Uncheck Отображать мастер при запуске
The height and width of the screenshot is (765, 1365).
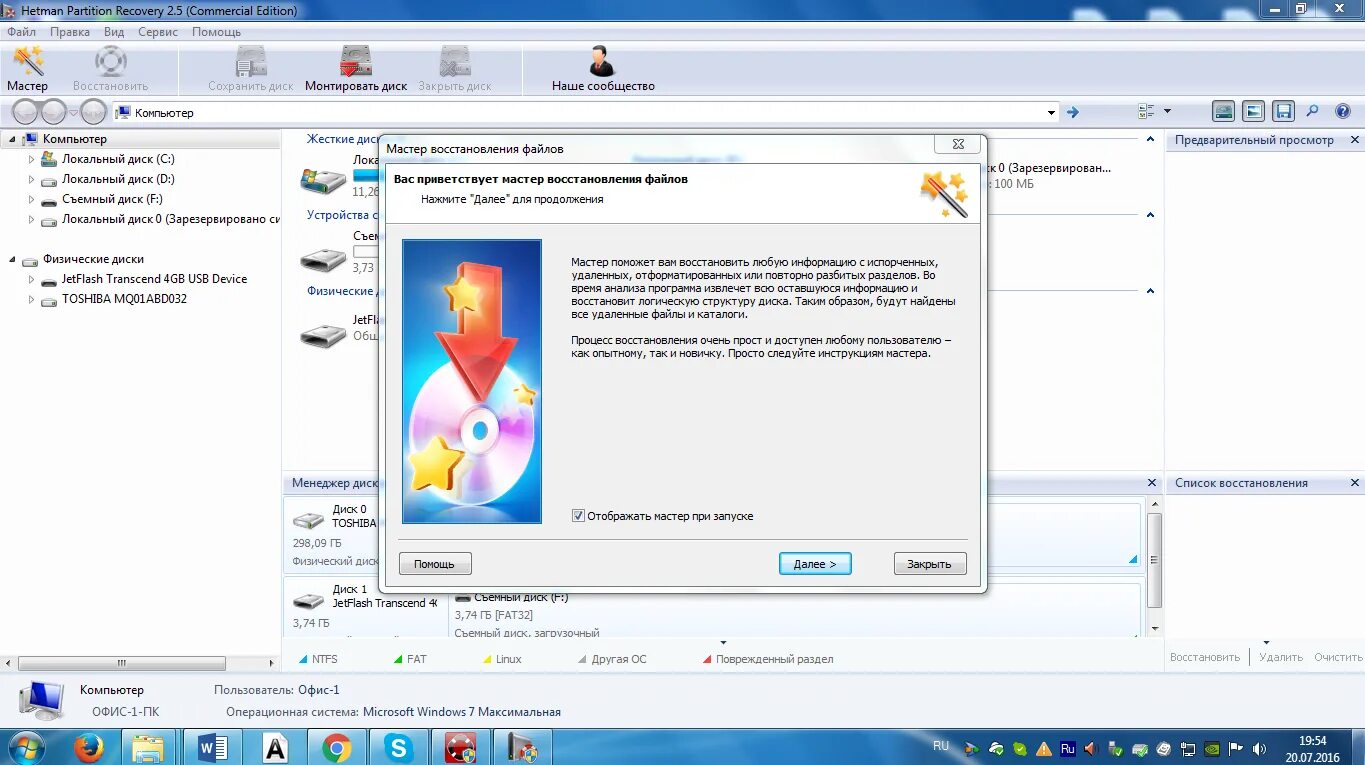[x=578, y=516]
